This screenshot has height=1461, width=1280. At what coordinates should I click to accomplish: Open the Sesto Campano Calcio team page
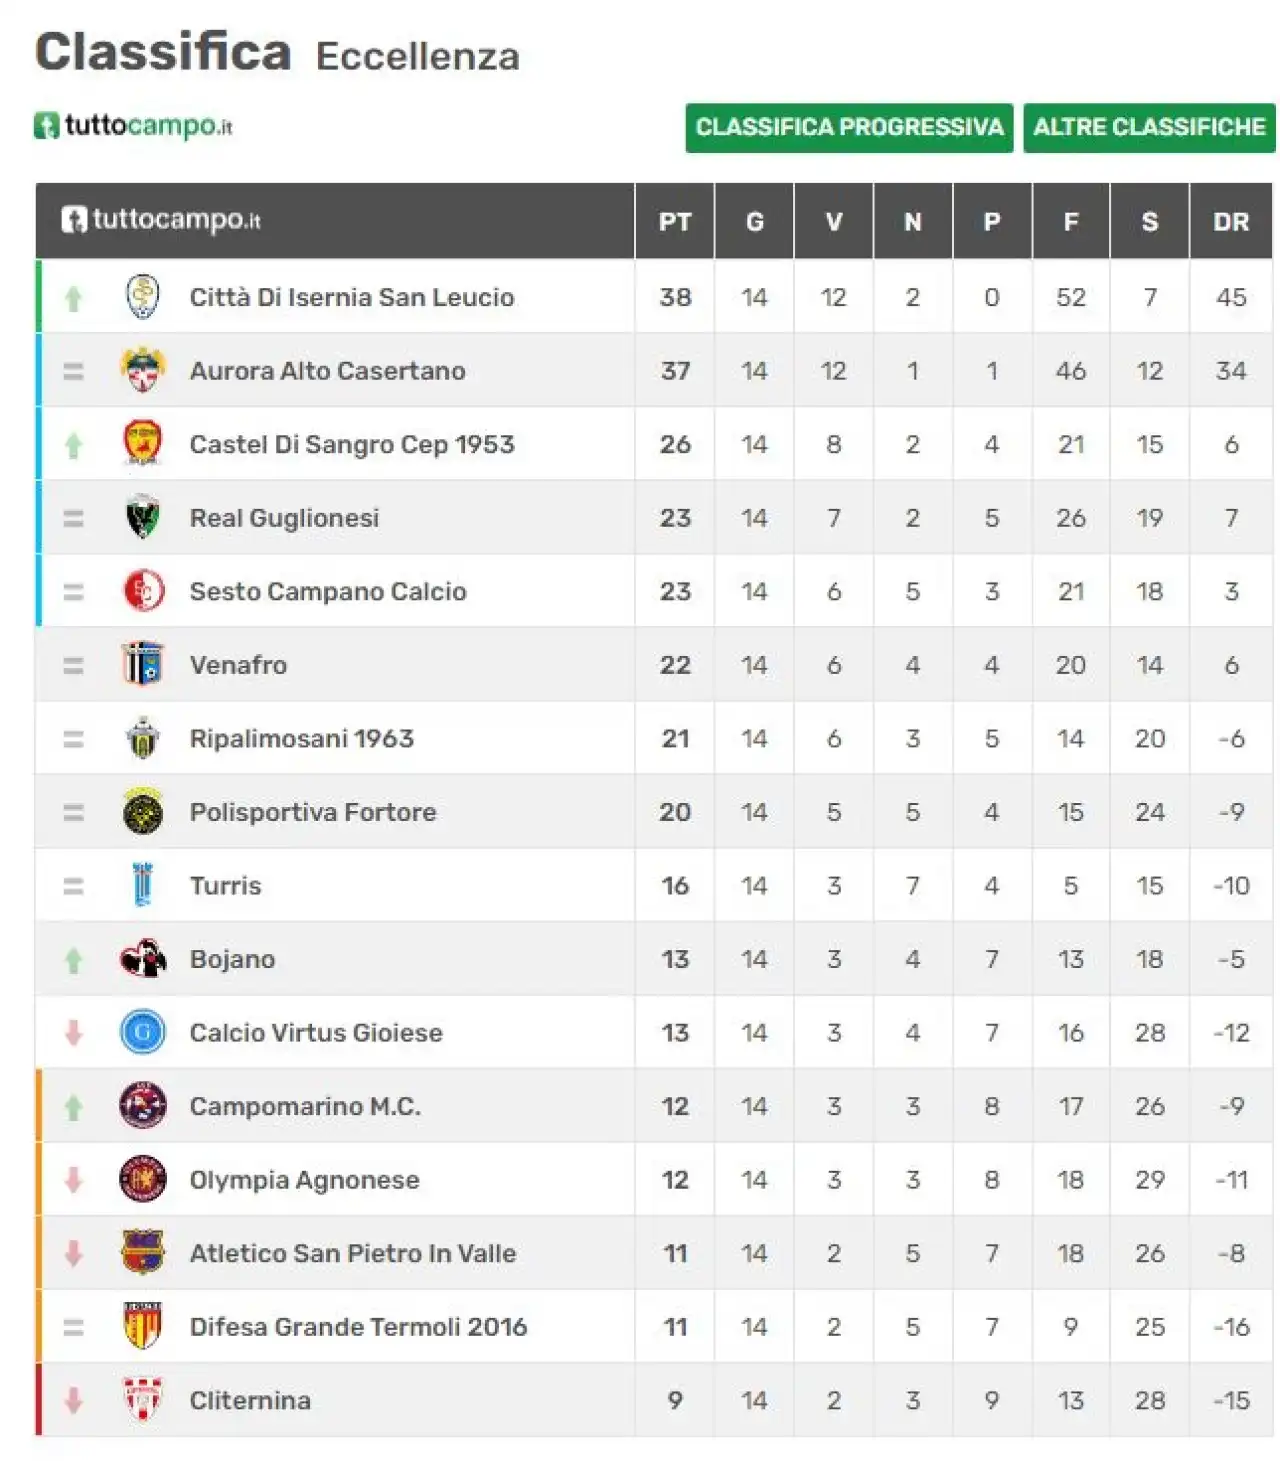click(x=328, y=592)
